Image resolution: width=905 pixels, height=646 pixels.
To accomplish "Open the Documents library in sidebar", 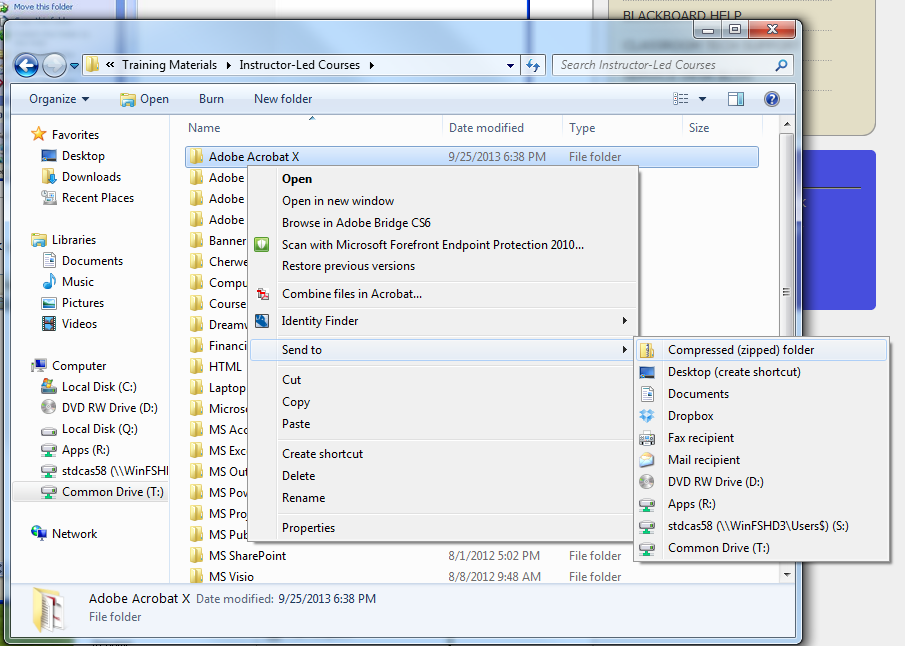I will pos(92,261).
